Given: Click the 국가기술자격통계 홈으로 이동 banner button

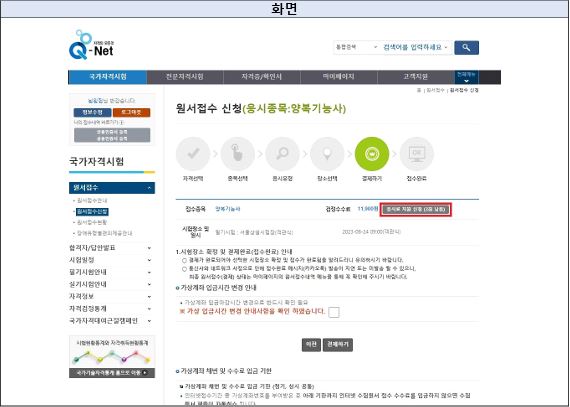Looking at the screenshot, I should coord(112,373).
